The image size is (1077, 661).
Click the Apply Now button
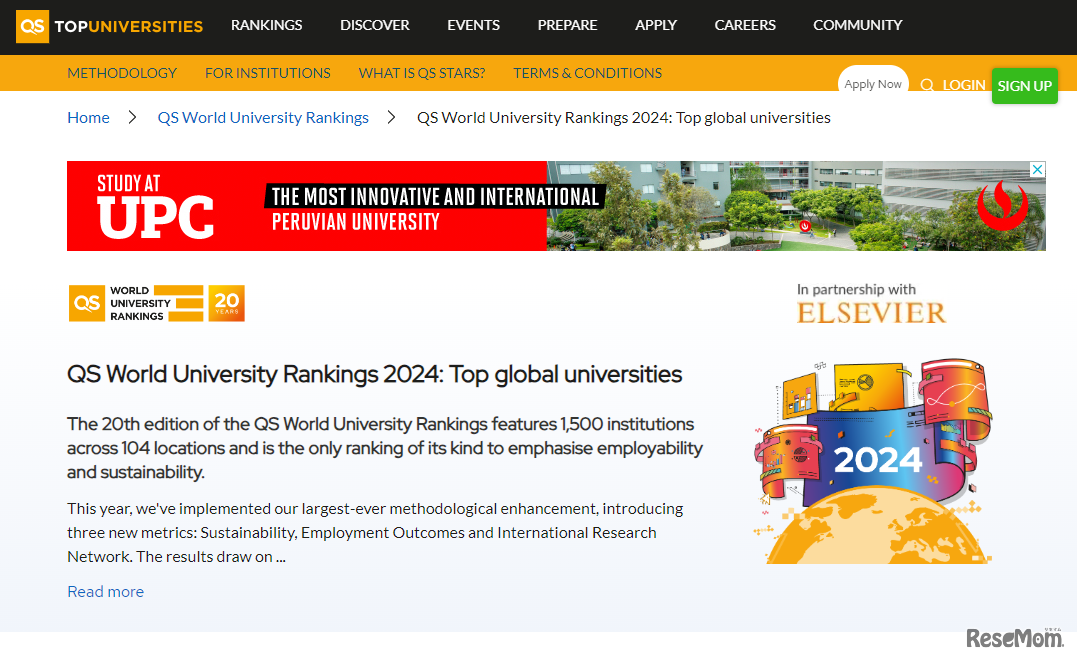[872, 83]
